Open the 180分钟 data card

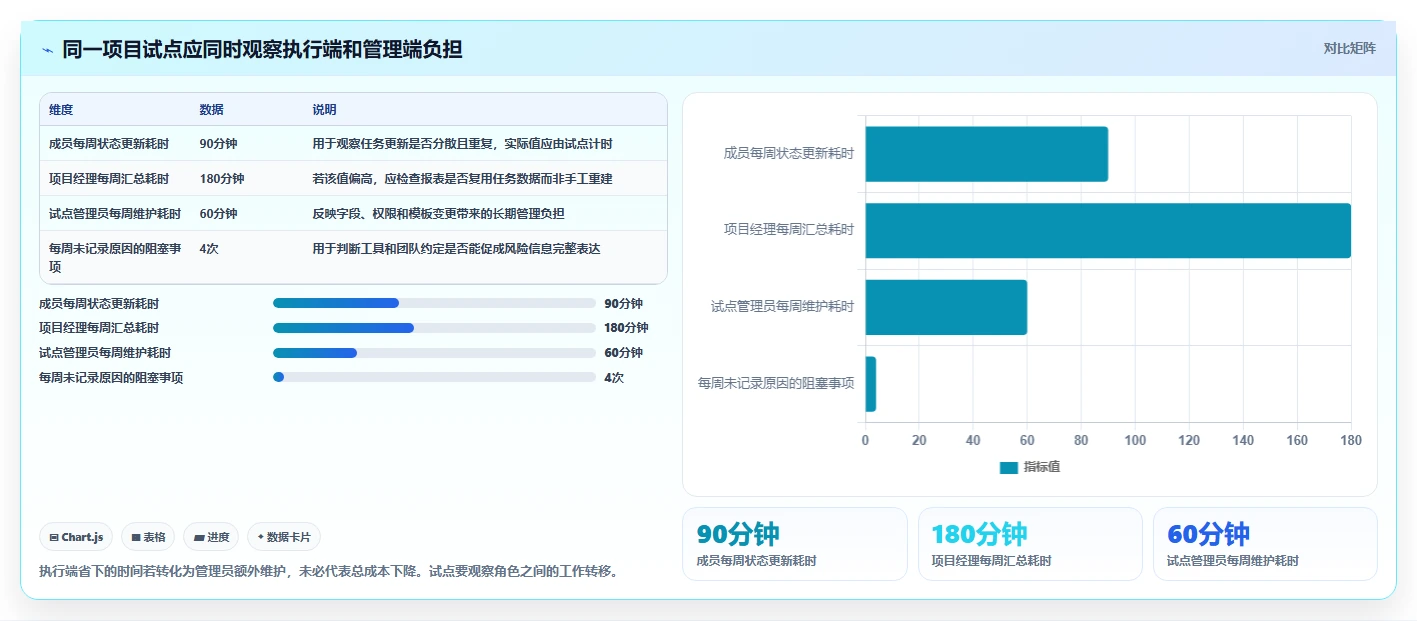coord(1030,544)
